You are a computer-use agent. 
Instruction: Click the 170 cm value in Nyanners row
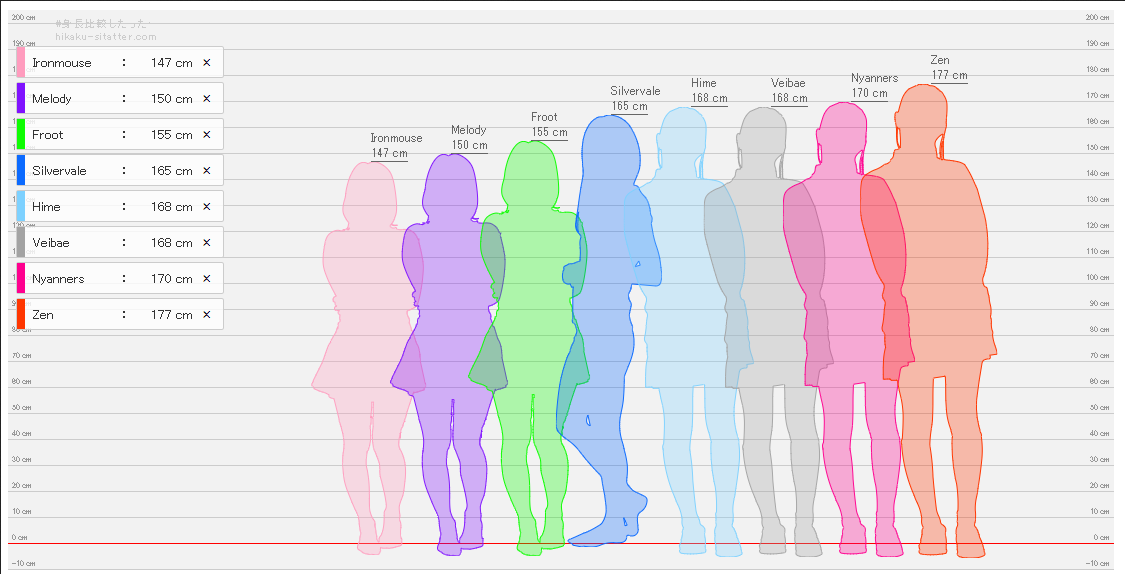[x=171, y=278]
